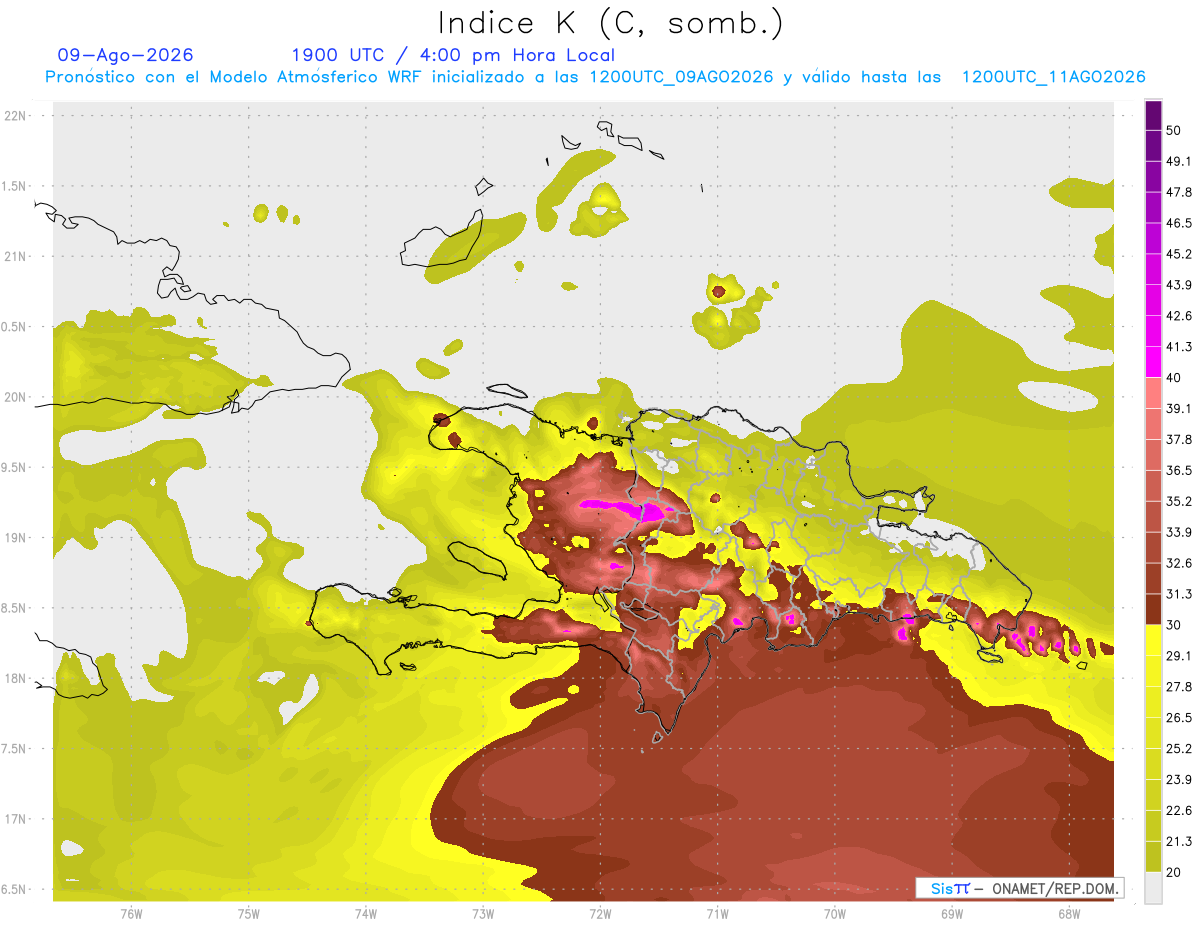The width and height of the screenshot is (1200, 927).
Task: Click the colorbar label "49.1"
Action: pos(1179,161)
